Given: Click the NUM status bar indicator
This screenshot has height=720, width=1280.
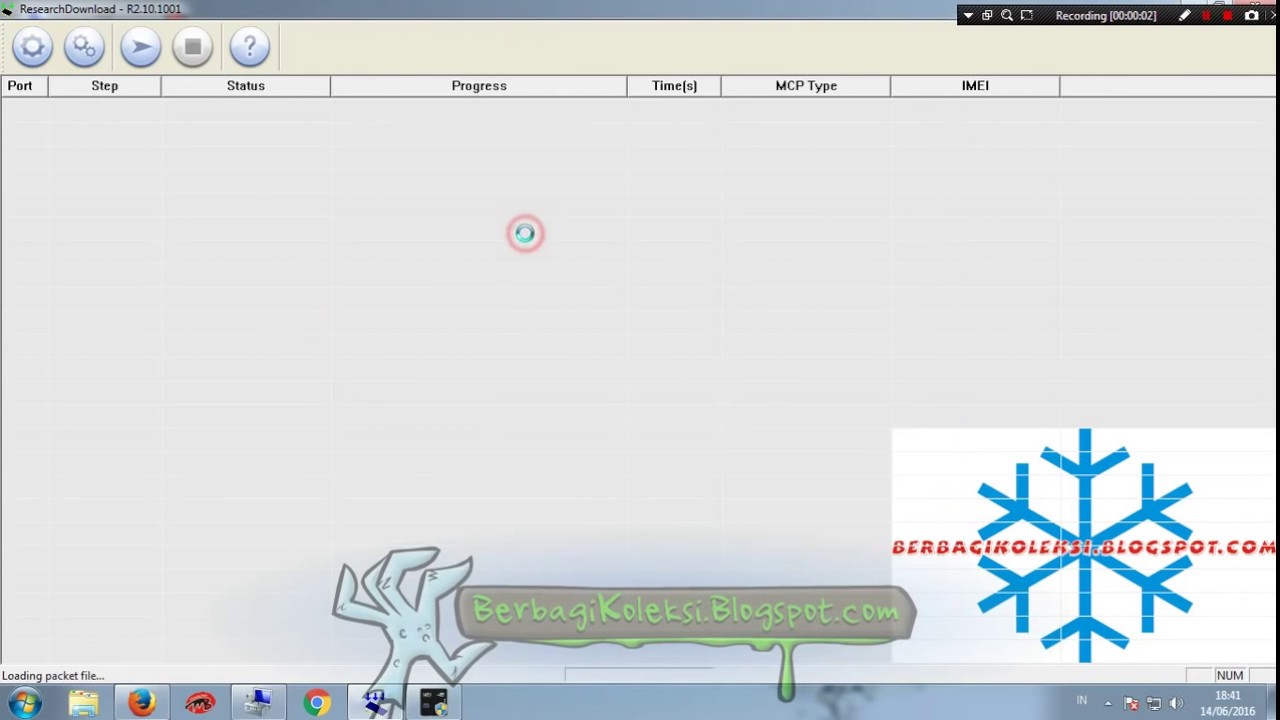Looking at the screenshot, I should pos(1230,675).
